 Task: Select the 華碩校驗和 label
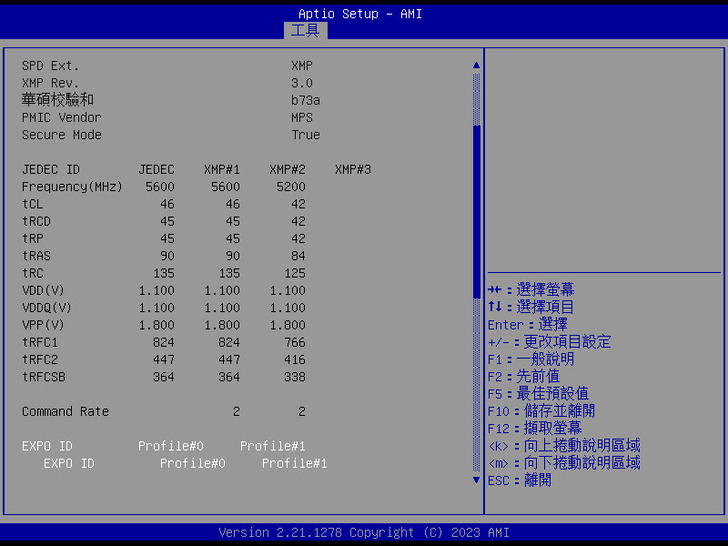pyautogui.click(x=58, y=100)
